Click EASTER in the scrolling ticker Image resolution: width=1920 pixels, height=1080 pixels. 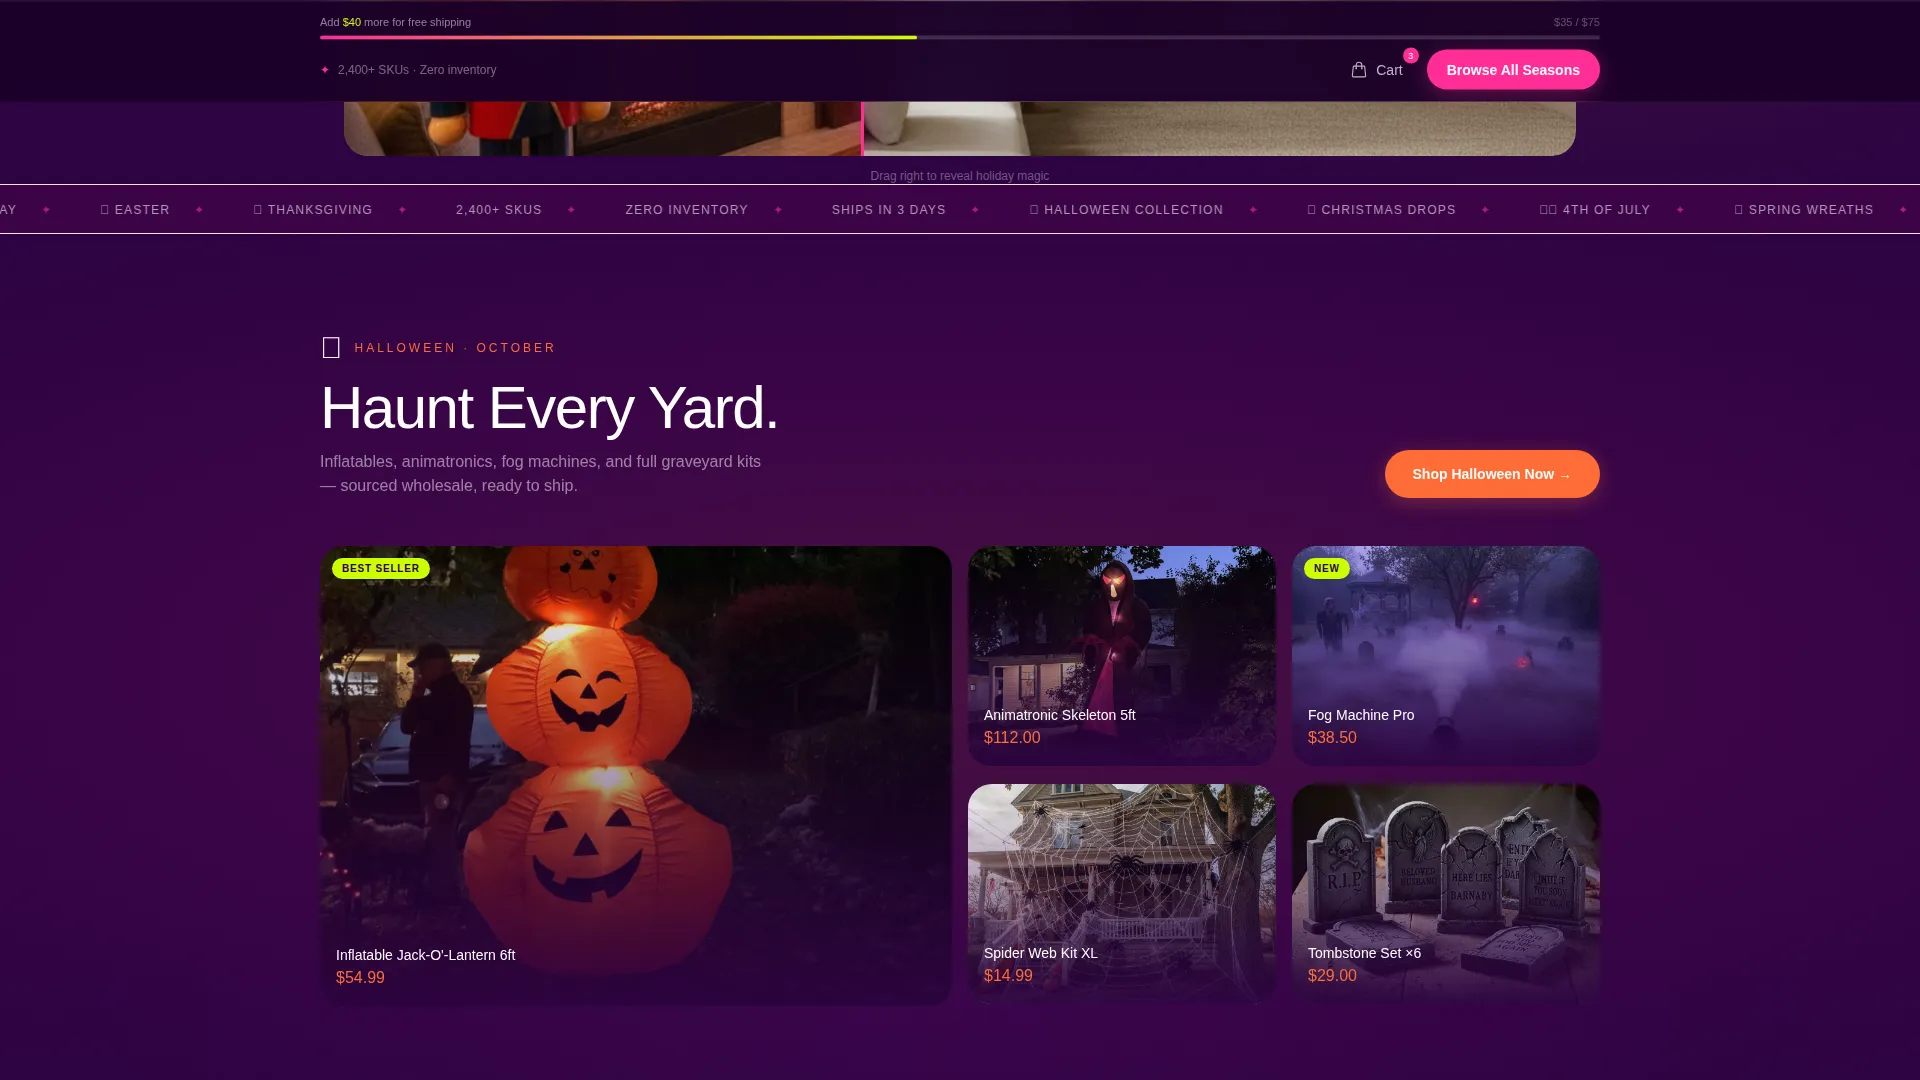pyautogui.click(x=135, y=210)
